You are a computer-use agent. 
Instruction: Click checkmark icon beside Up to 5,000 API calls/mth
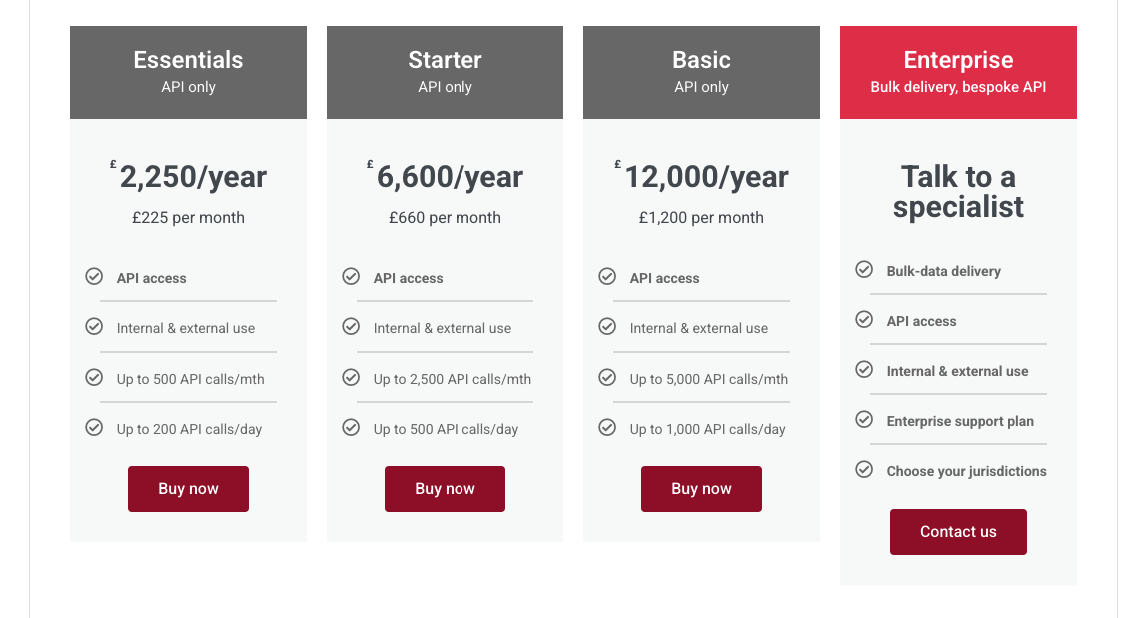(x=607, y=378)
